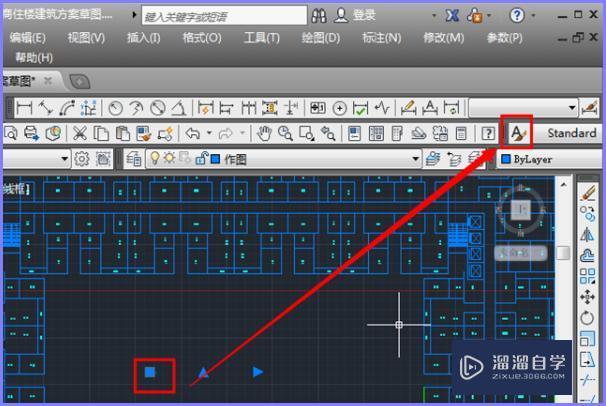The width and height of the screenshot is (606, 406).
Task: Open the 修改(M) menu
Action: click(x=444, y=38)
